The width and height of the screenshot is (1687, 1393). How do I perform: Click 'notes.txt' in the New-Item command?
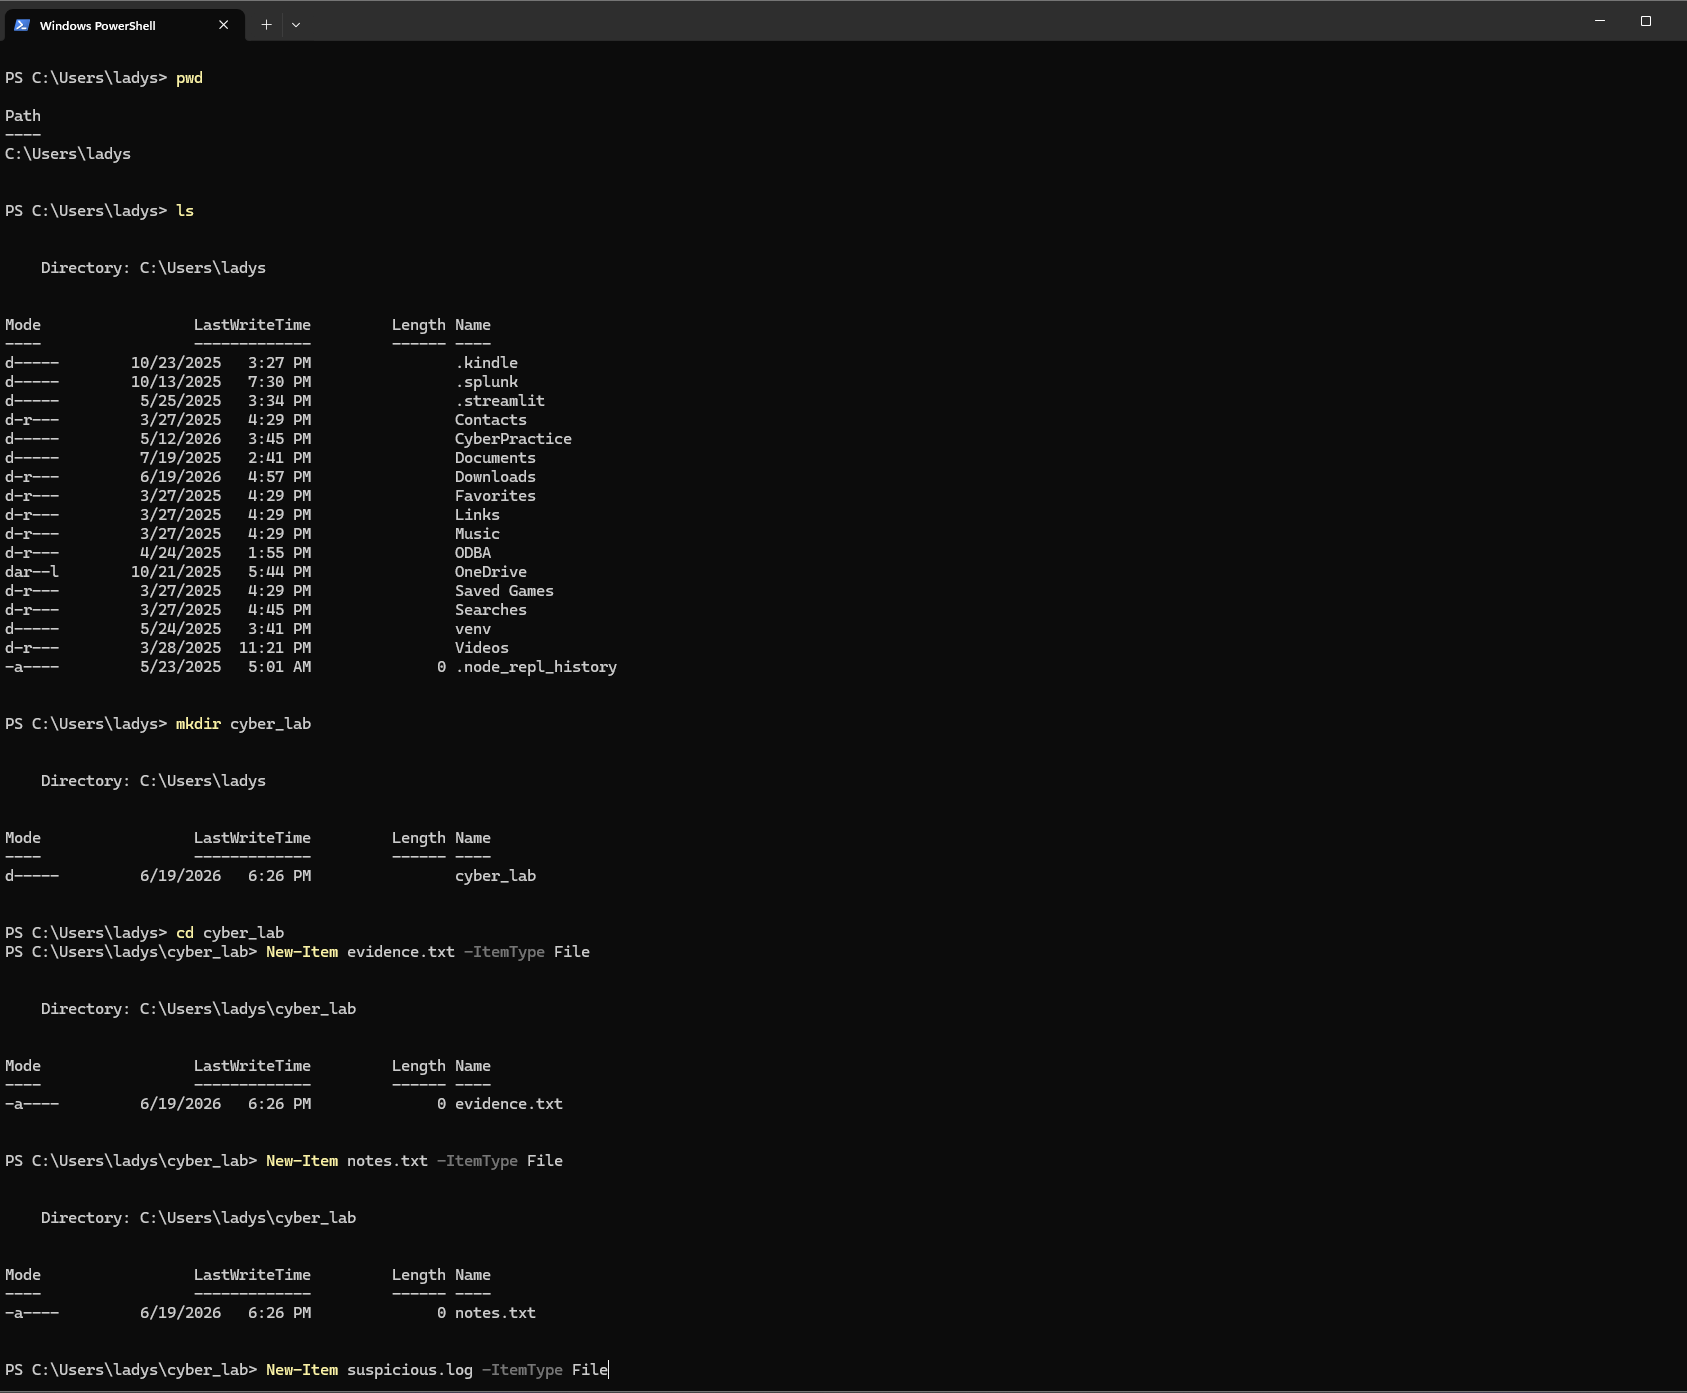point(387,1161)
